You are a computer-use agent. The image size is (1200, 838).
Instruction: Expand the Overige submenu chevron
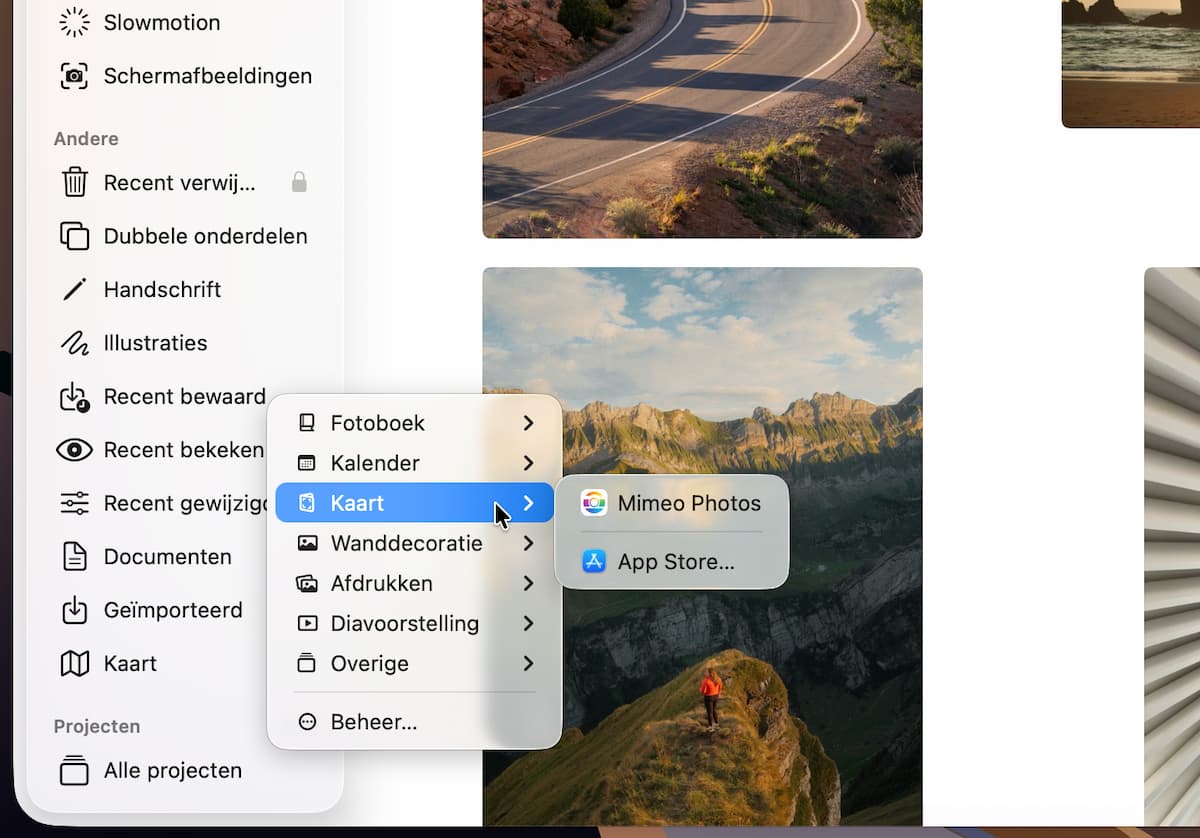[x=528, y=663]
